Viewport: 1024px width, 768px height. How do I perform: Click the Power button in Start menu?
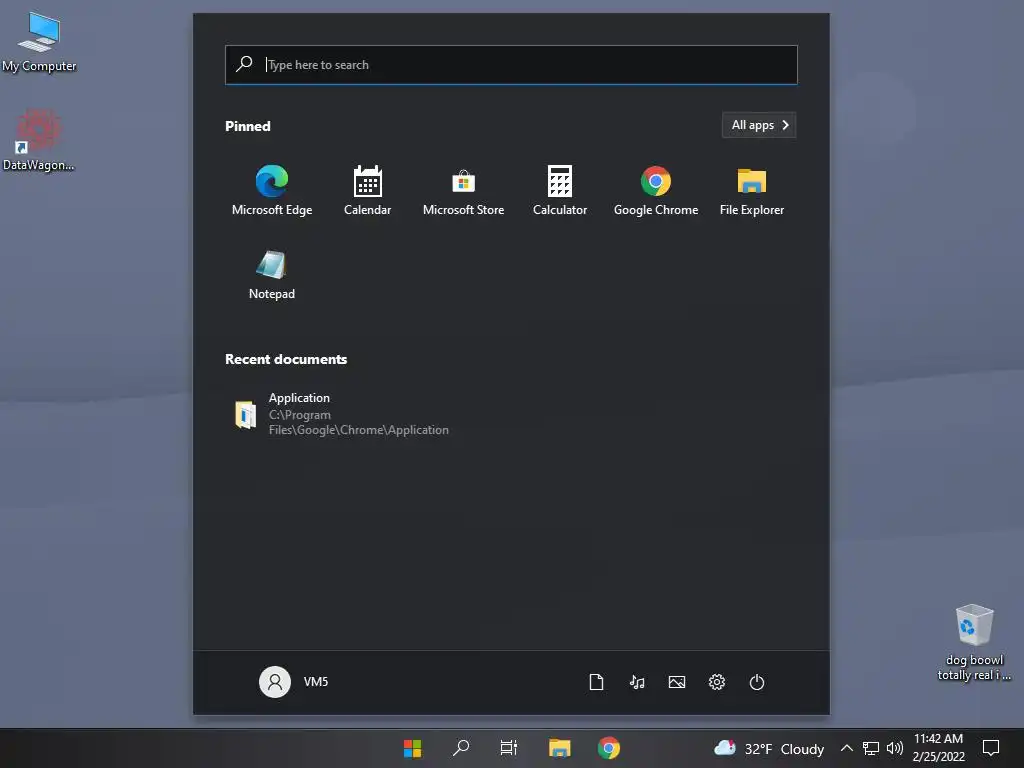(x=756, y=682)
